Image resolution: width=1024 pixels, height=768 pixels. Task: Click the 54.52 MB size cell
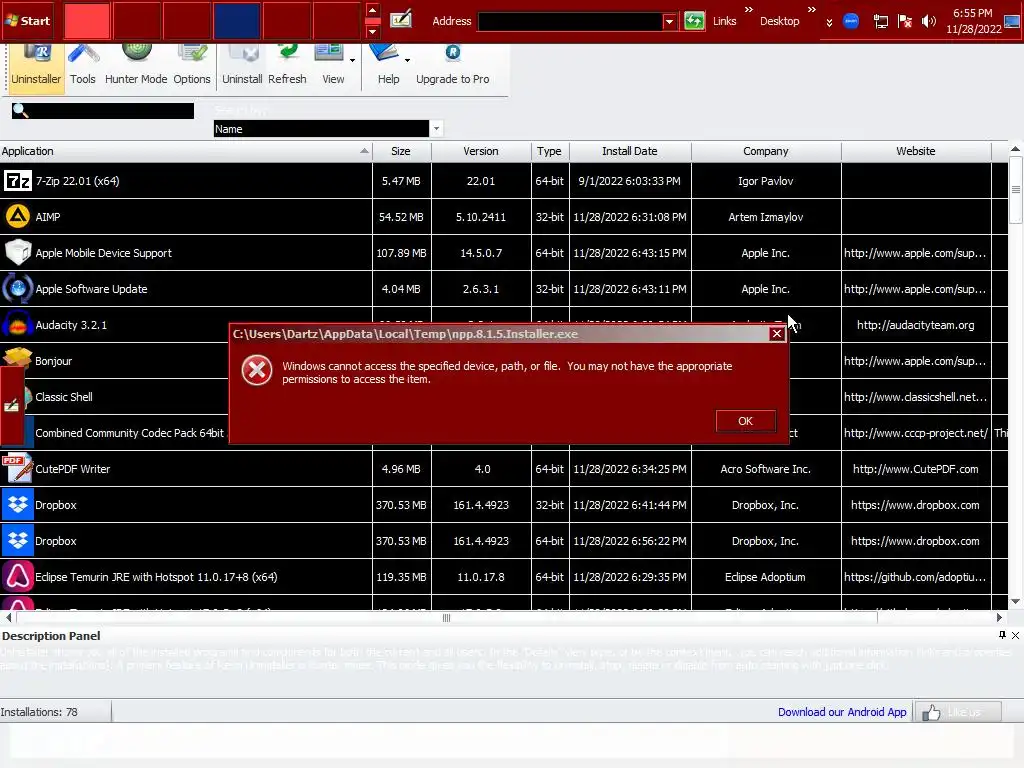click(401, 217)
